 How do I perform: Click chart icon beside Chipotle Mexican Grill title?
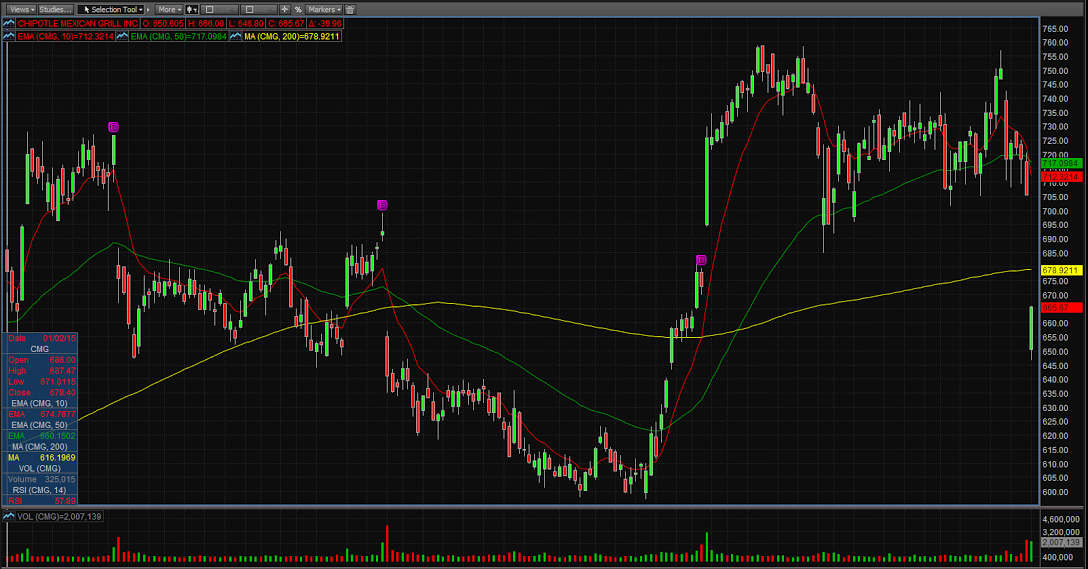[x=9, y=23]
